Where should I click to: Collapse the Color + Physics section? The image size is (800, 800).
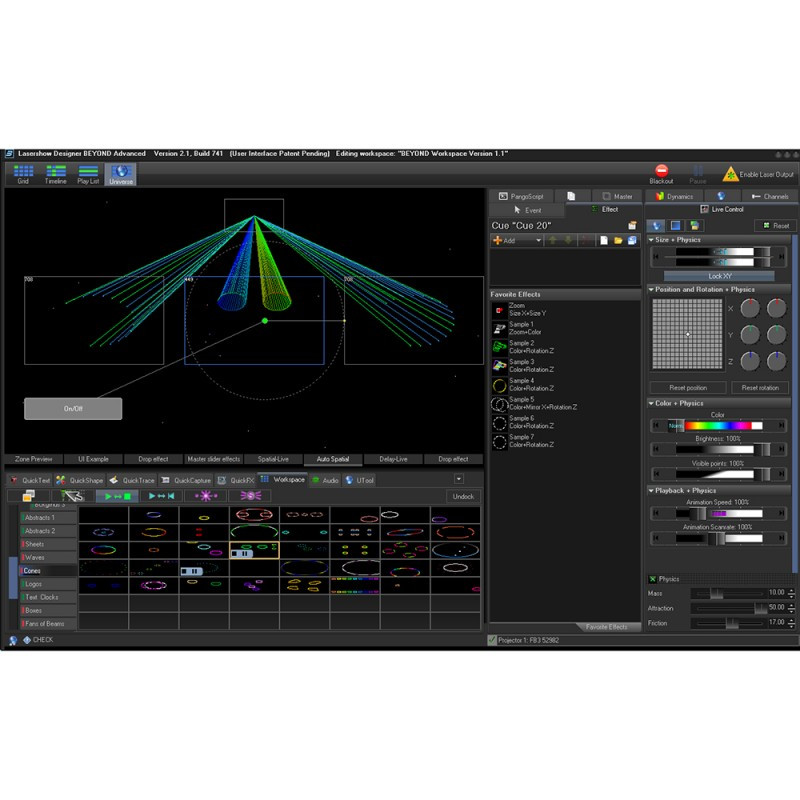click(x=651, y=403)
